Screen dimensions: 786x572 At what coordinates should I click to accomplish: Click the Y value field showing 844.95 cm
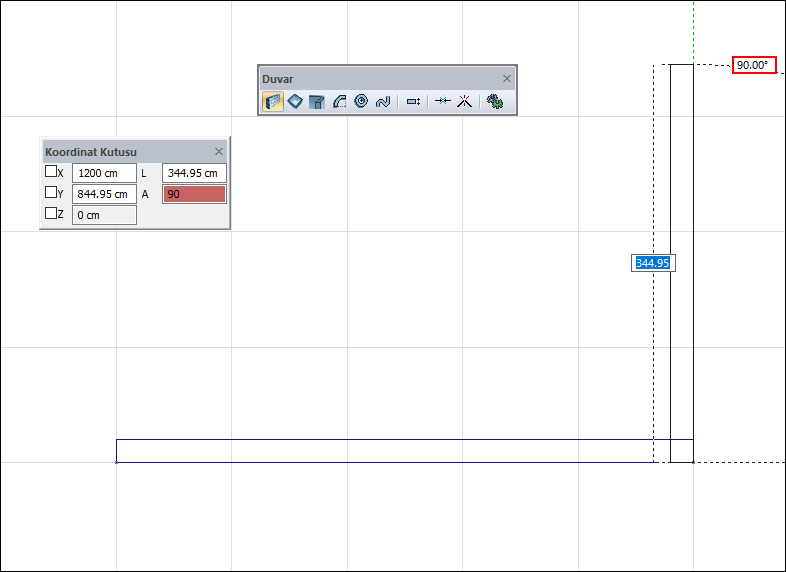[x=104, y=194]
